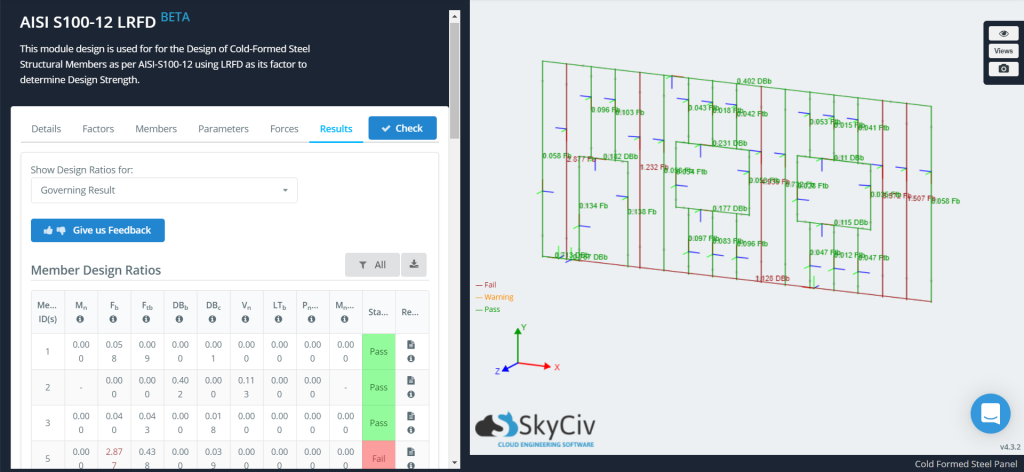Click the info icon under the DBb column header
Viewport: 1024px width, 472px height.
[178, 320]
